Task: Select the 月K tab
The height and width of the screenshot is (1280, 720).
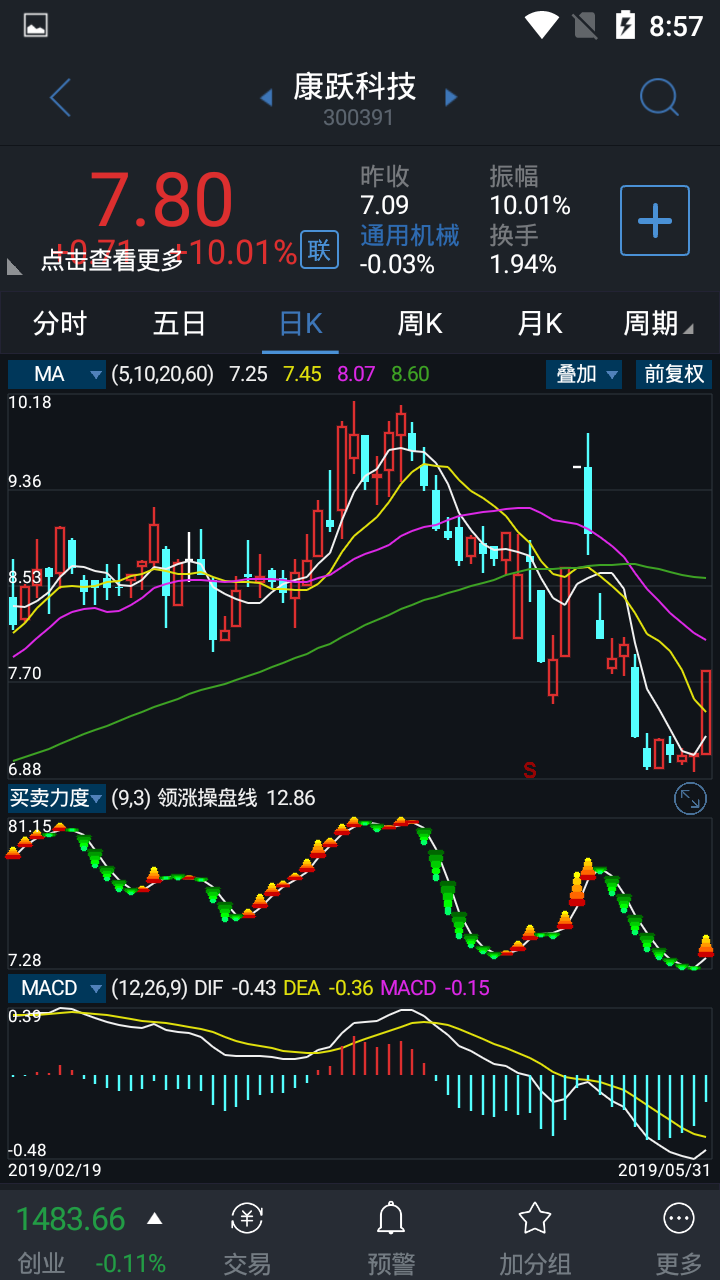Action: point(540,323)
